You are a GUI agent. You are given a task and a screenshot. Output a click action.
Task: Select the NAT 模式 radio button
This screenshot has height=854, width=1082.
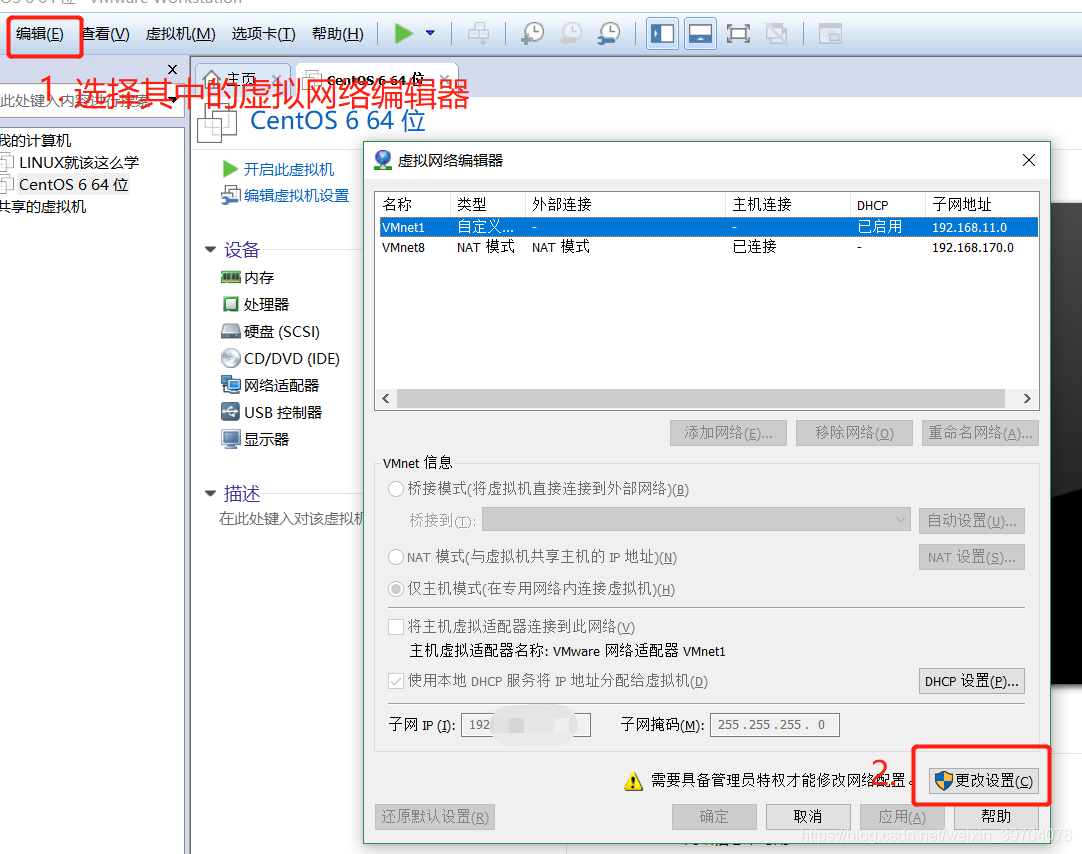coord(396,557)
